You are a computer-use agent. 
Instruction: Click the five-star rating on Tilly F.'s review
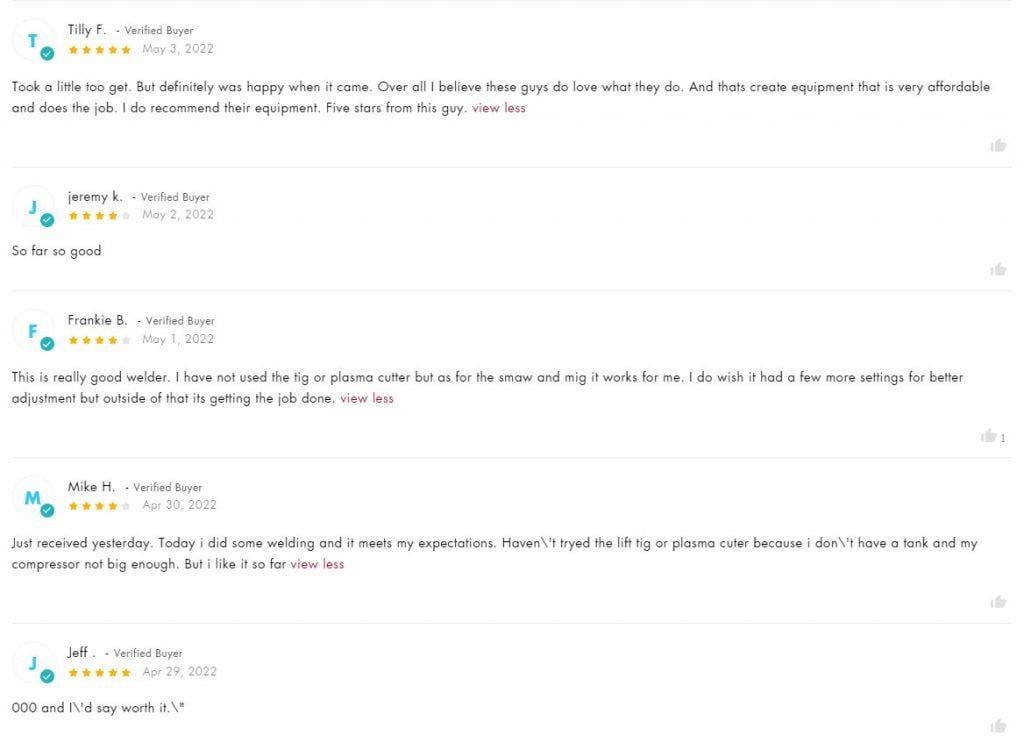pos(99,50)
